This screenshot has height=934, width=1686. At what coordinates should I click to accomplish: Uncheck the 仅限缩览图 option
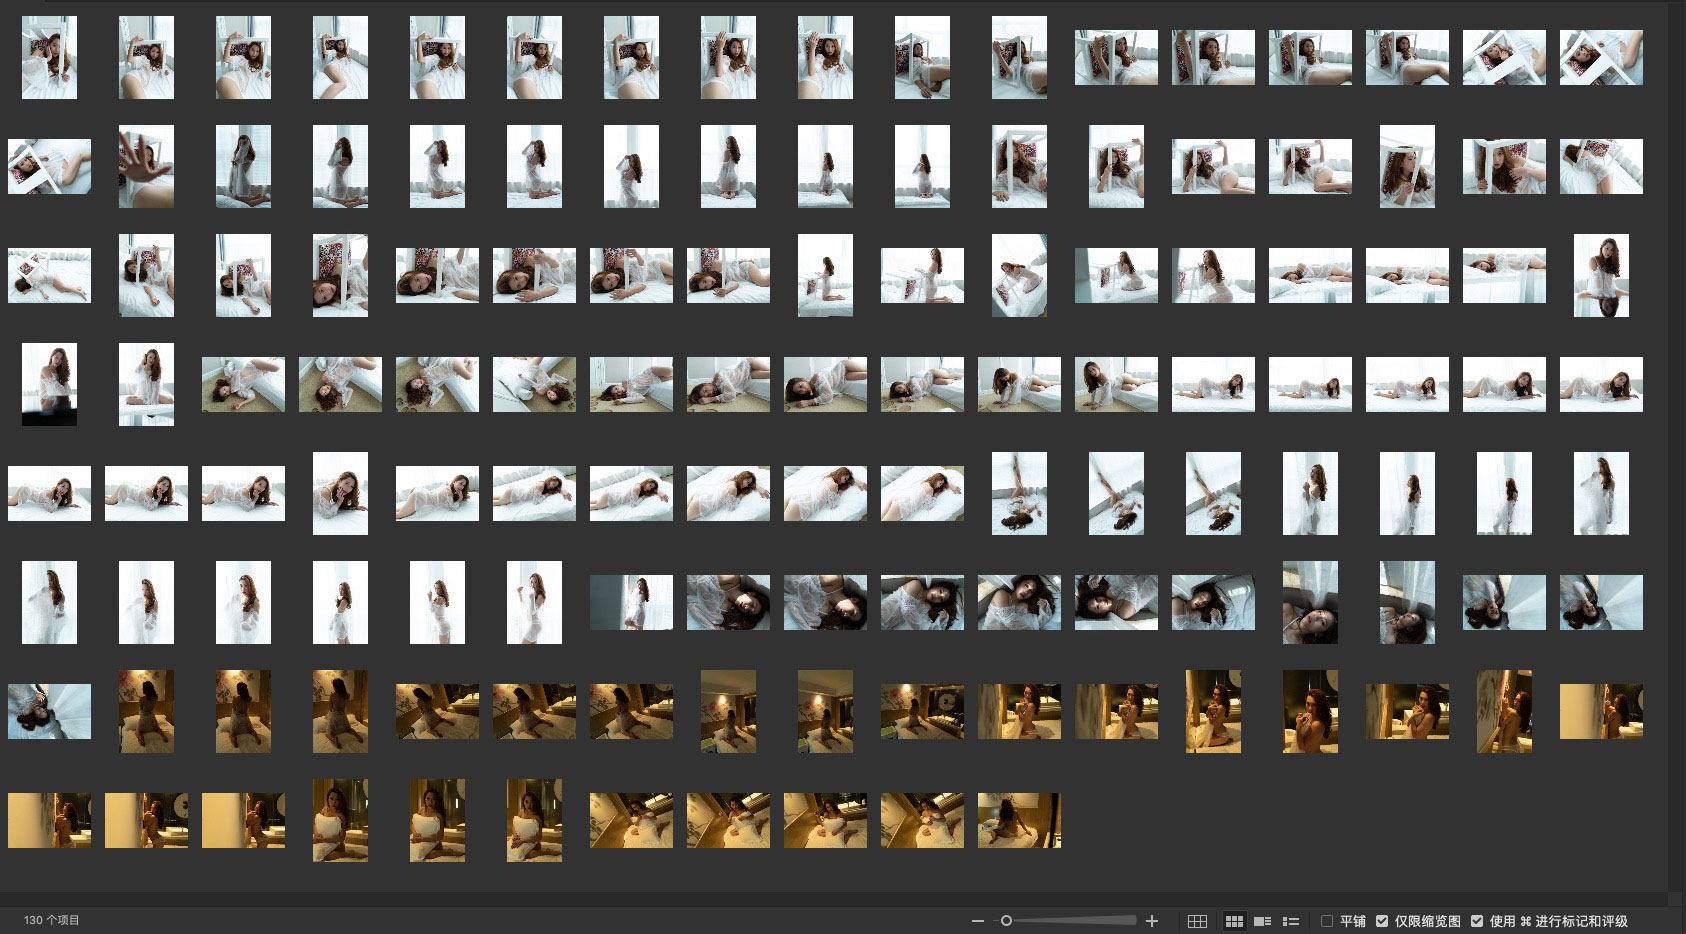coord(1382,921)
